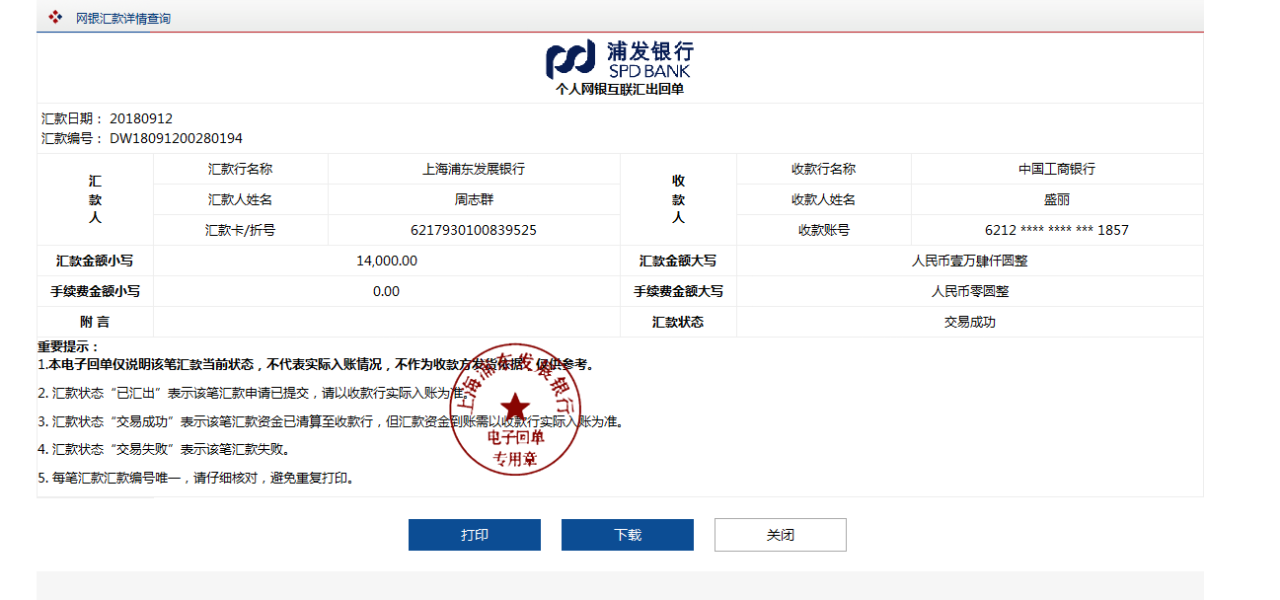
Task: Click the remitter card number 6217930100839525
Action: coord(474,230)
